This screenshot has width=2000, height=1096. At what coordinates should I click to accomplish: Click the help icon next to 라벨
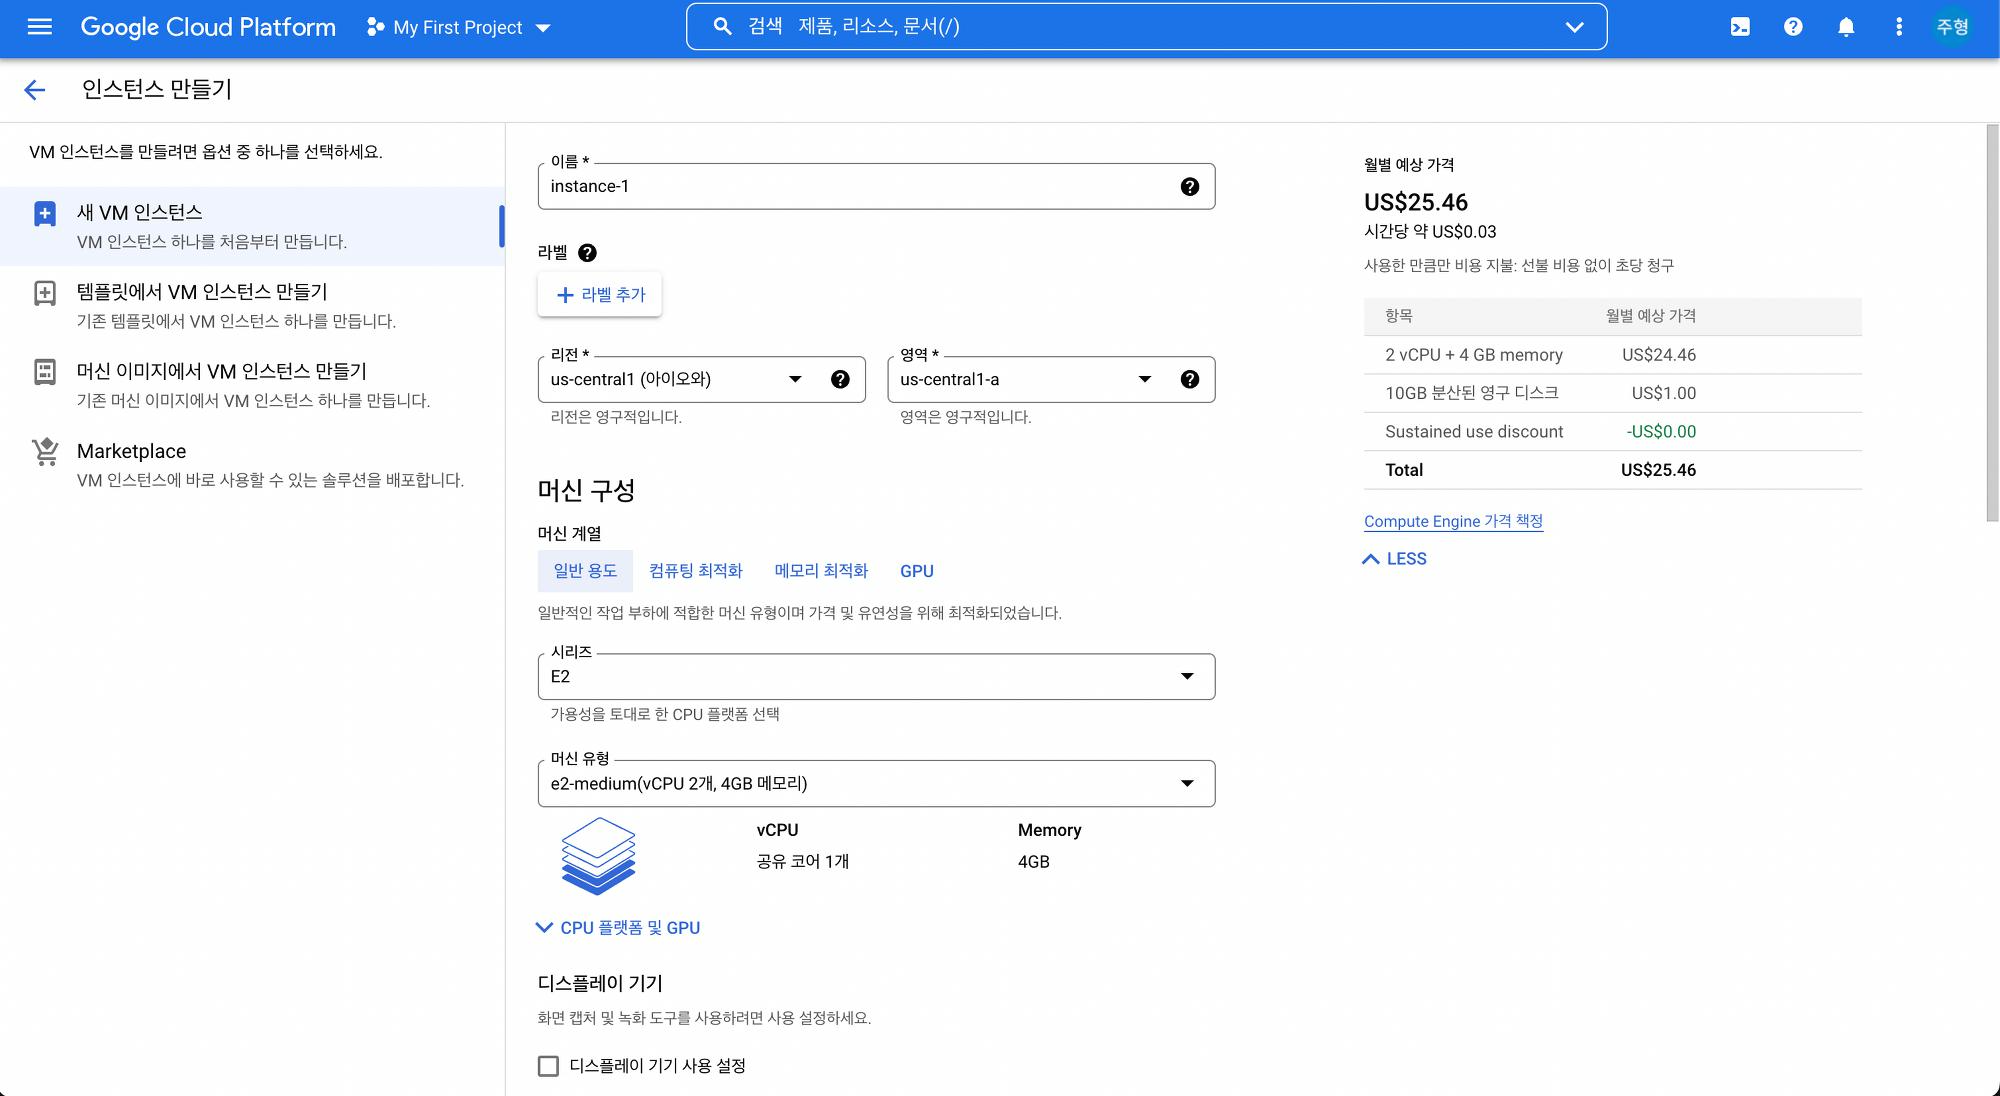point(588,253)
